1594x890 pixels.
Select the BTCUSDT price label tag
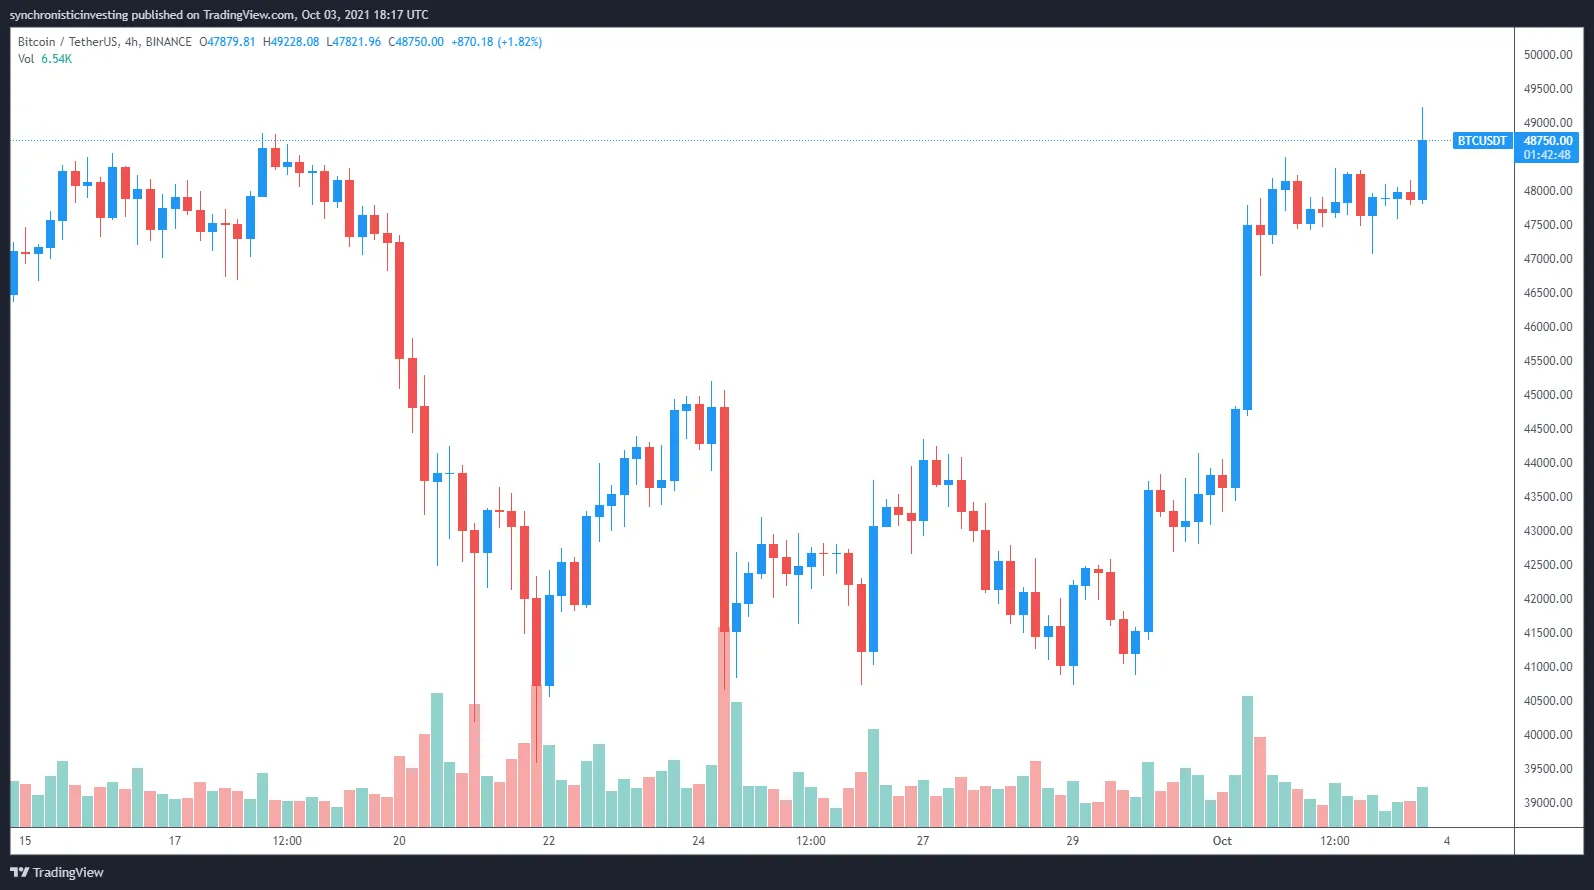pos(1482,141)
